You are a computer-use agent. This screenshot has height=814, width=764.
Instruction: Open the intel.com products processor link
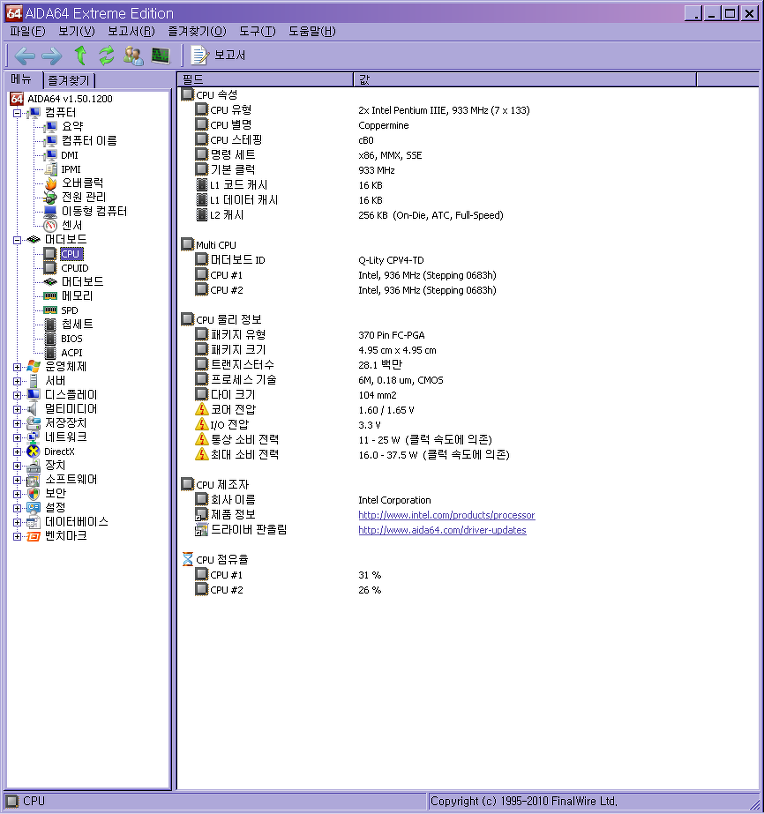pyautogui.click(x=446, y=515)
